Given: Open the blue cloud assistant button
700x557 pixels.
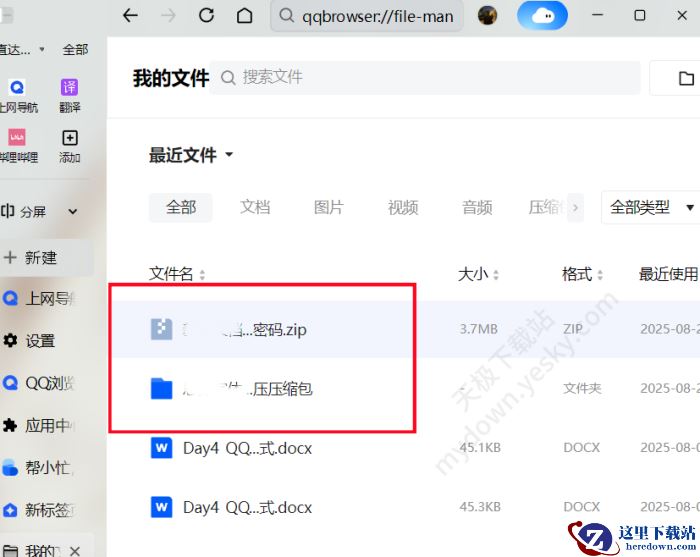Looking at the screenshot, I should 542,16.
